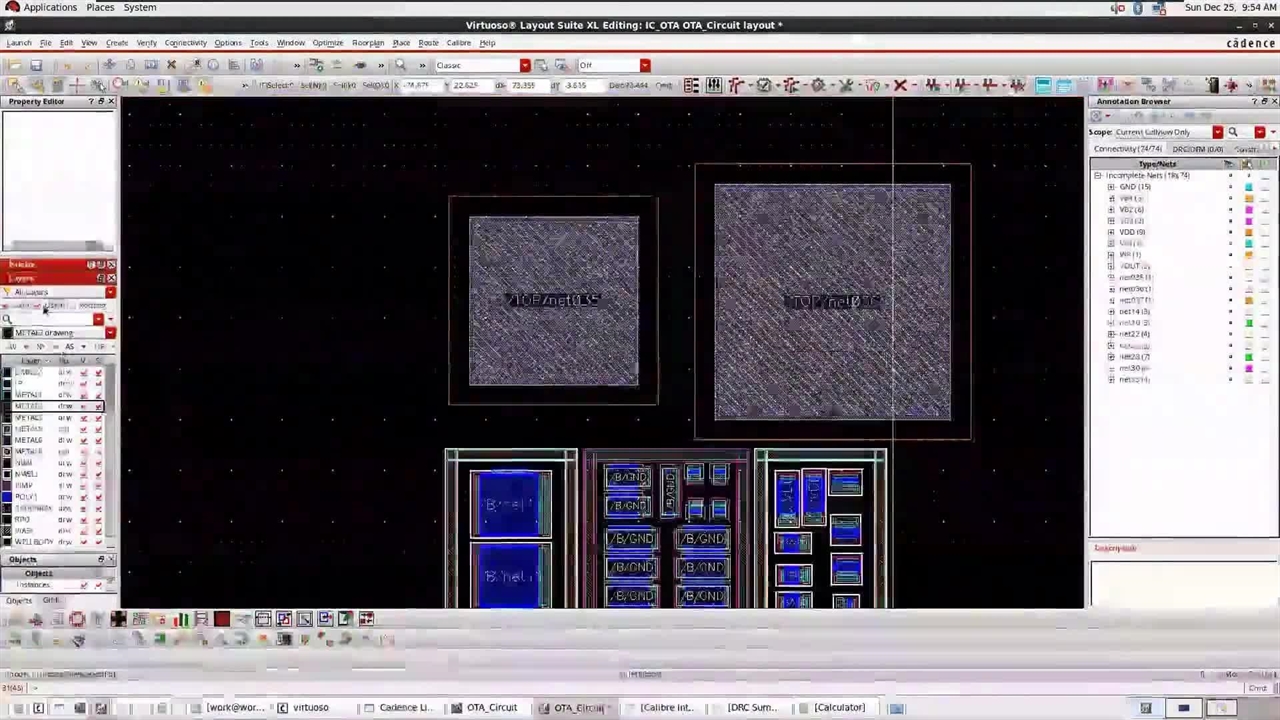
Task: Expand the GND (15) net tree node
Action: [x=1111, y=187]
